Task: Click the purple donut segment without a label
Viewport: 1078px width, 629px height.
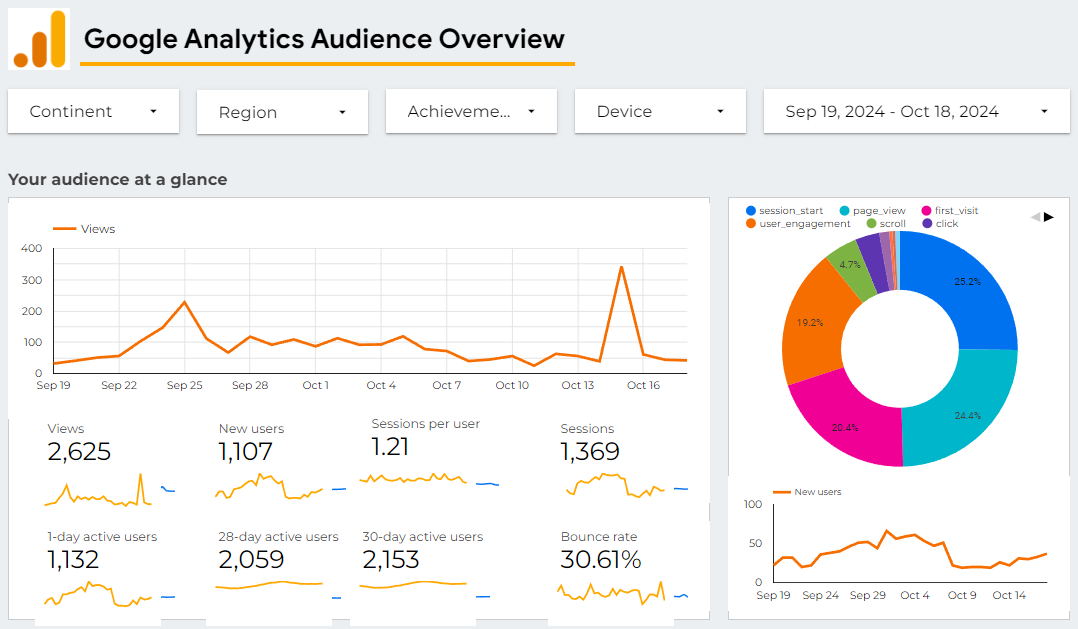Action: click(x=872, y=263)
